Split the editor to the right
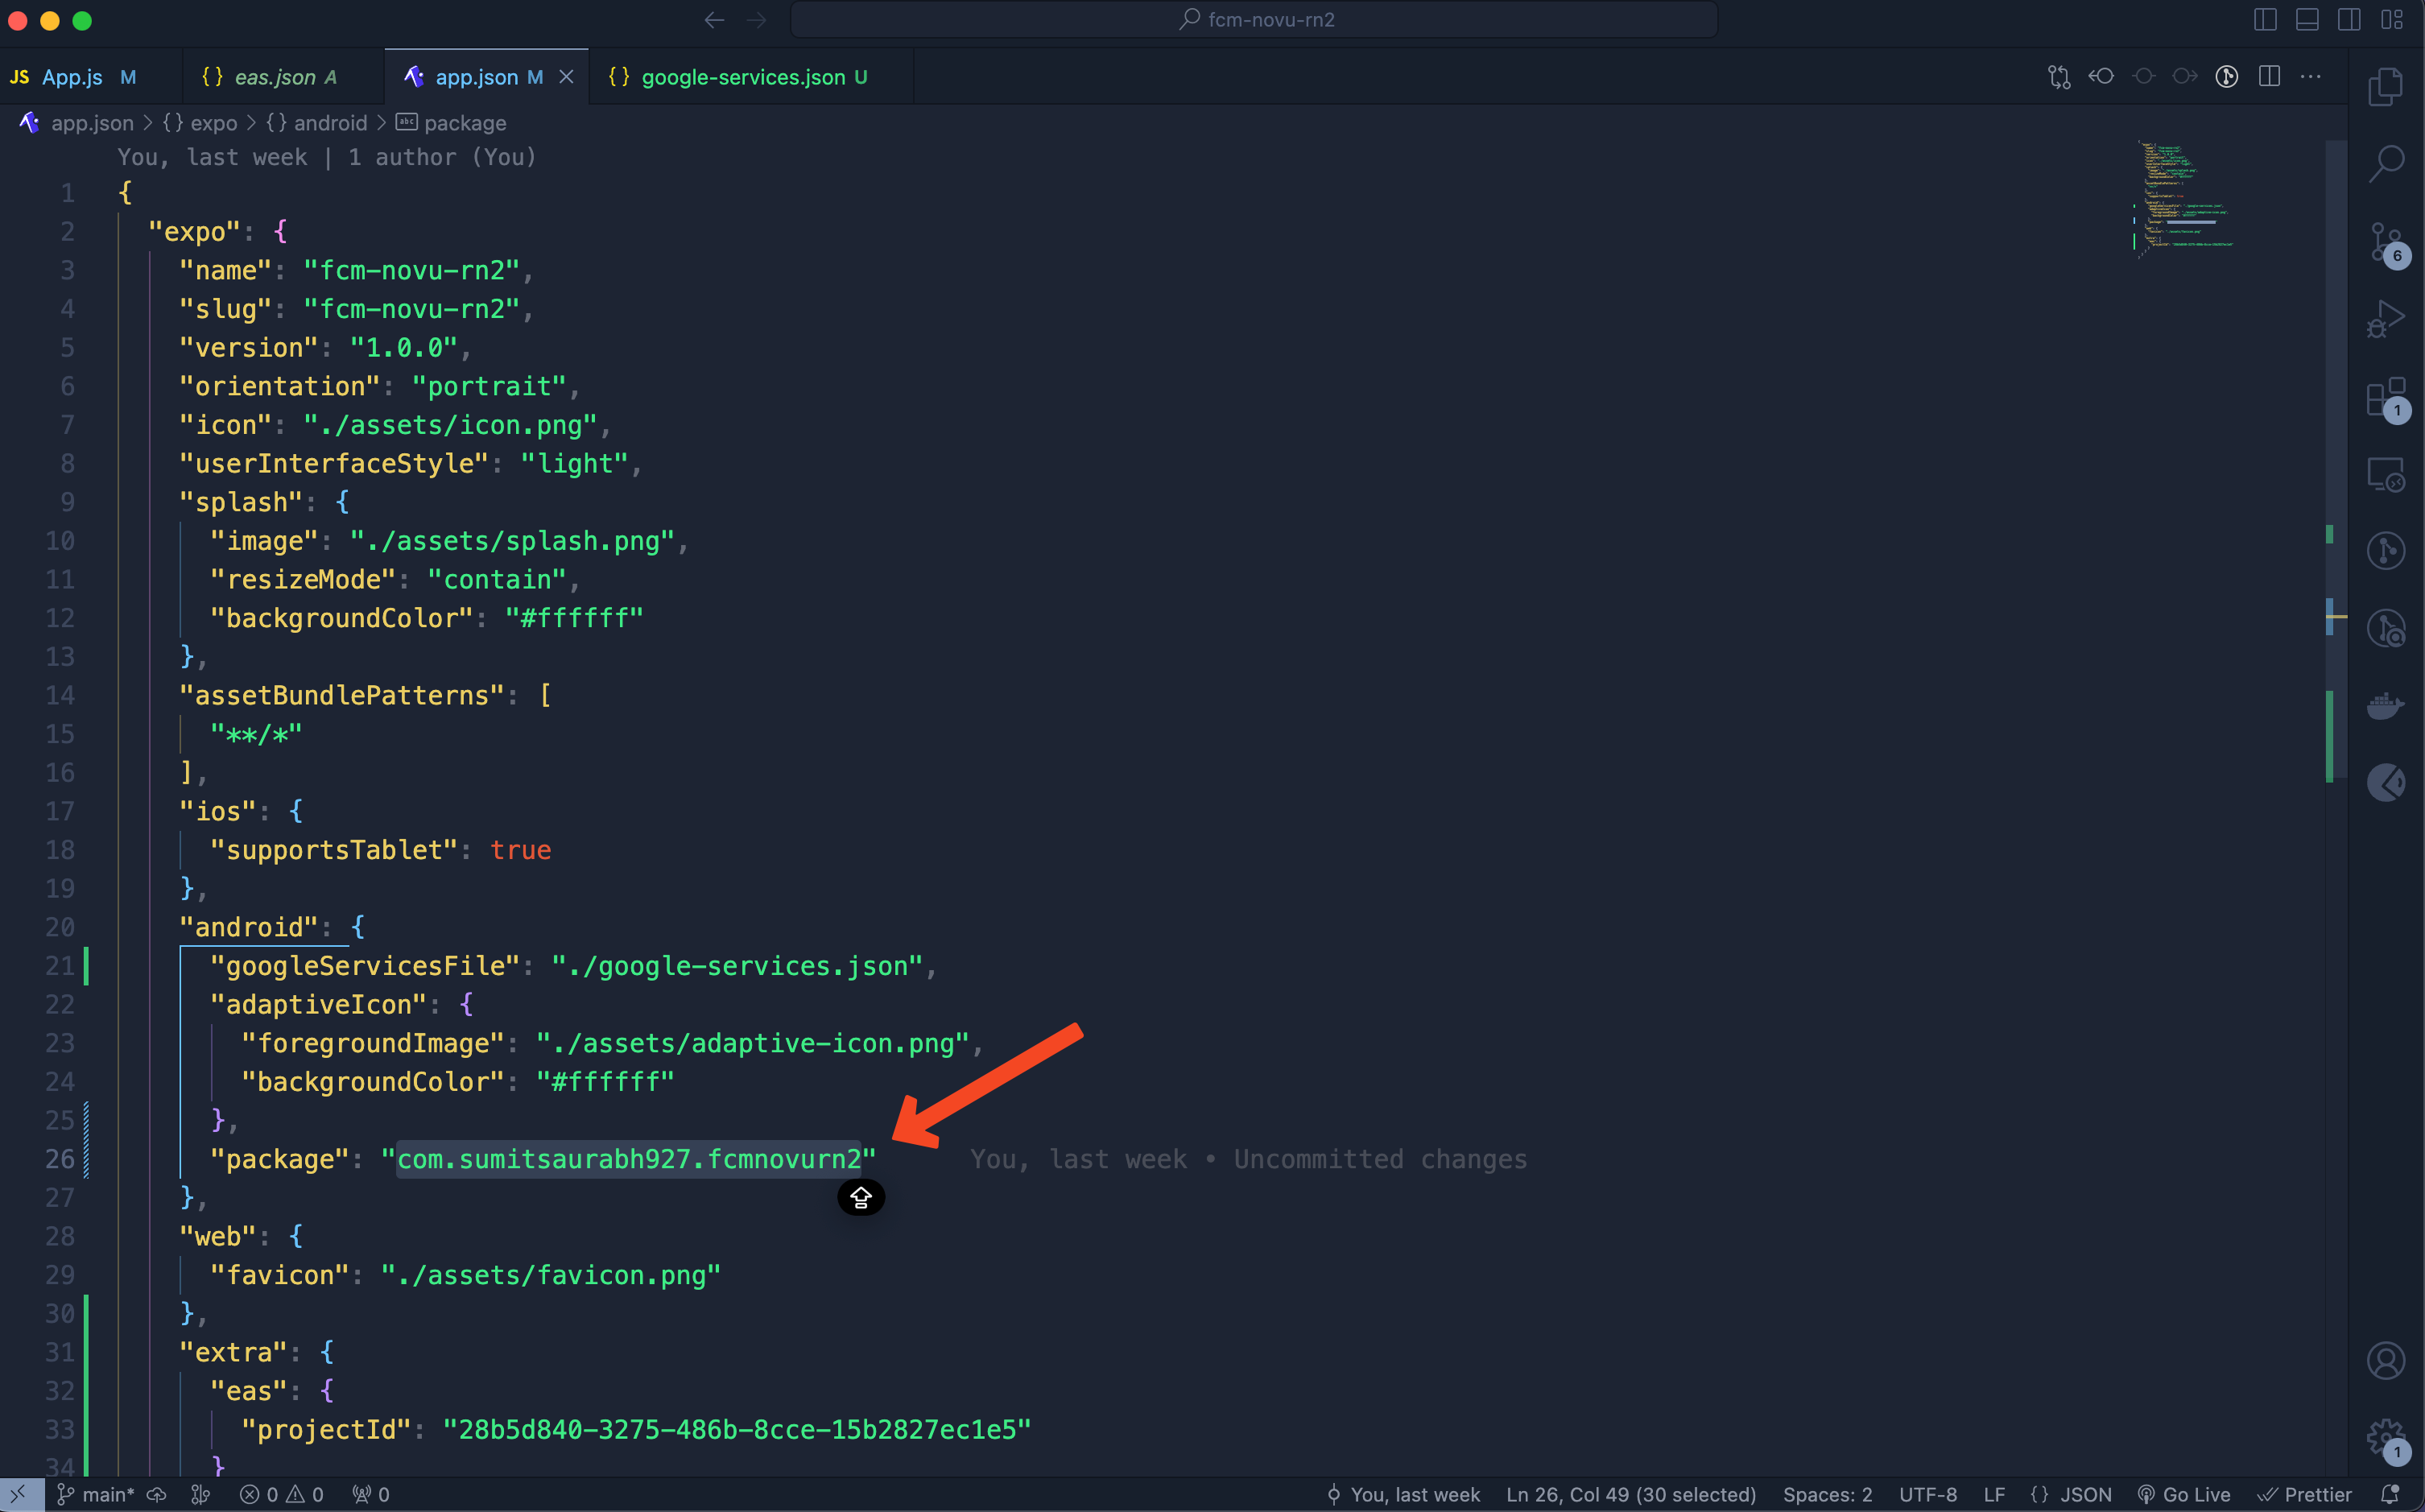2425x1512 pixels. coord(2269,77)
